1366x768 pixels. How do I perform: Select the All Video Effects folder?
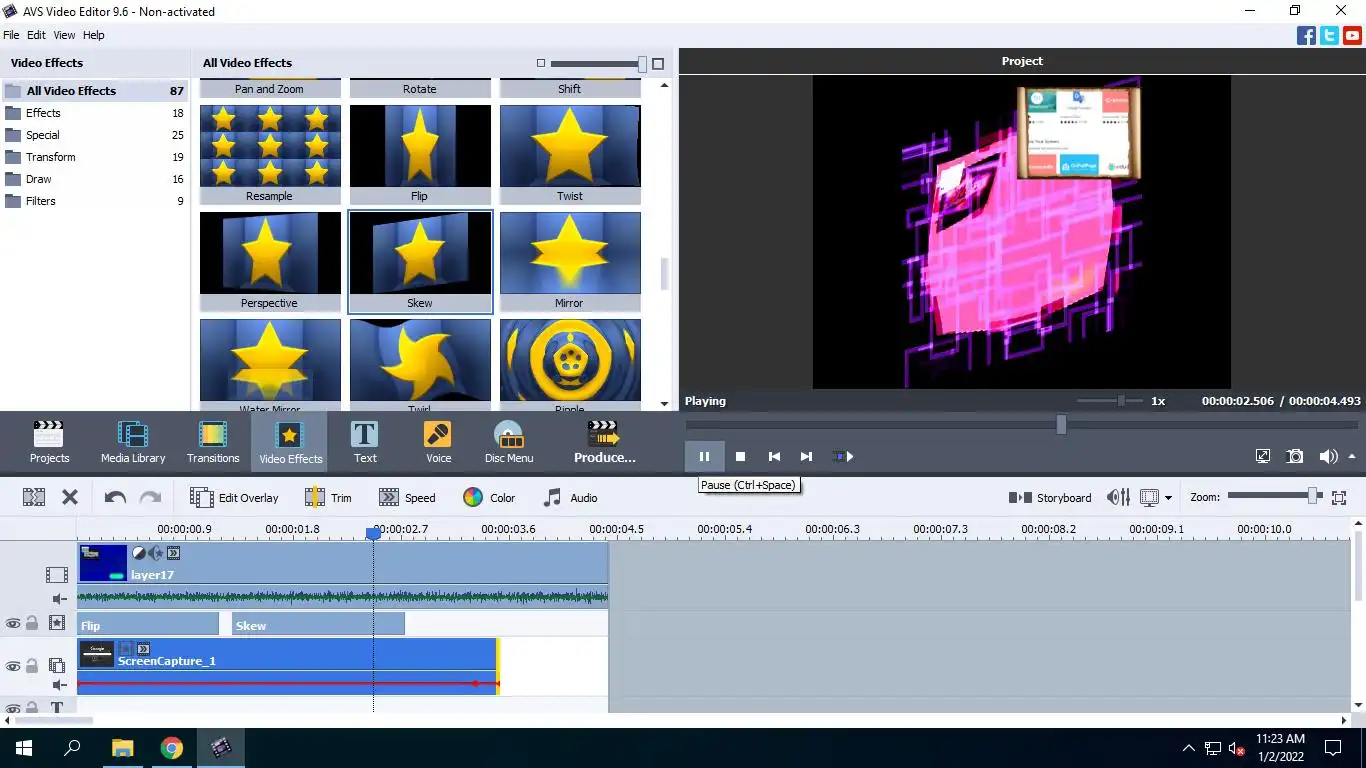94,90
